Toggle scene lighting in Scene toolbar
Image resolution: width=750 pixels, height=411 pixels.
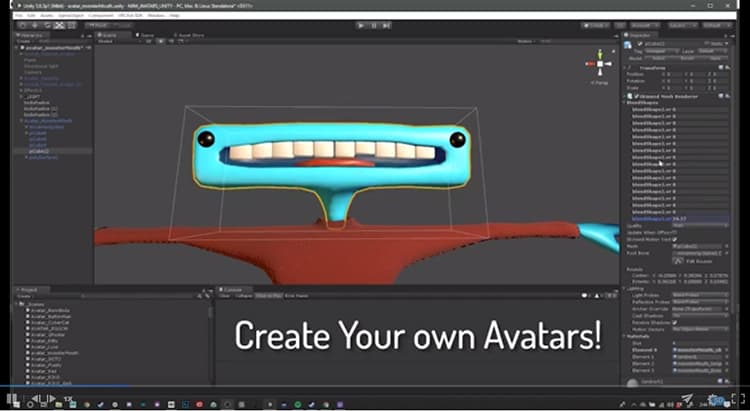click(x=161, y=42)
